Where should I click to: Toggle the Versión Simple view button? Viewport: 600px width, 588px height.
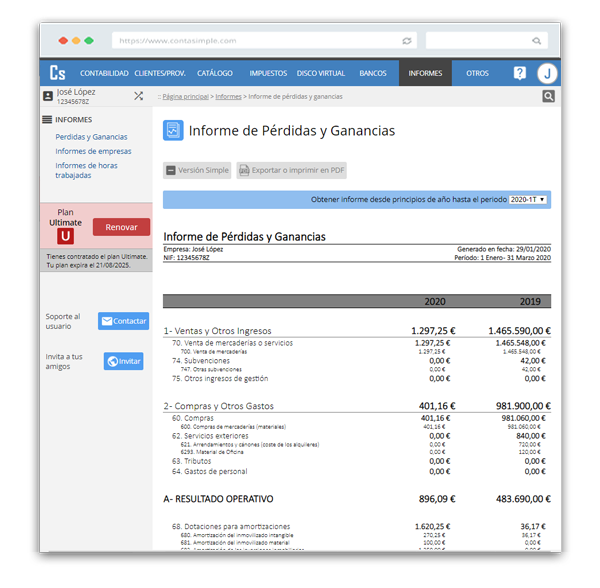pos(198,171)
